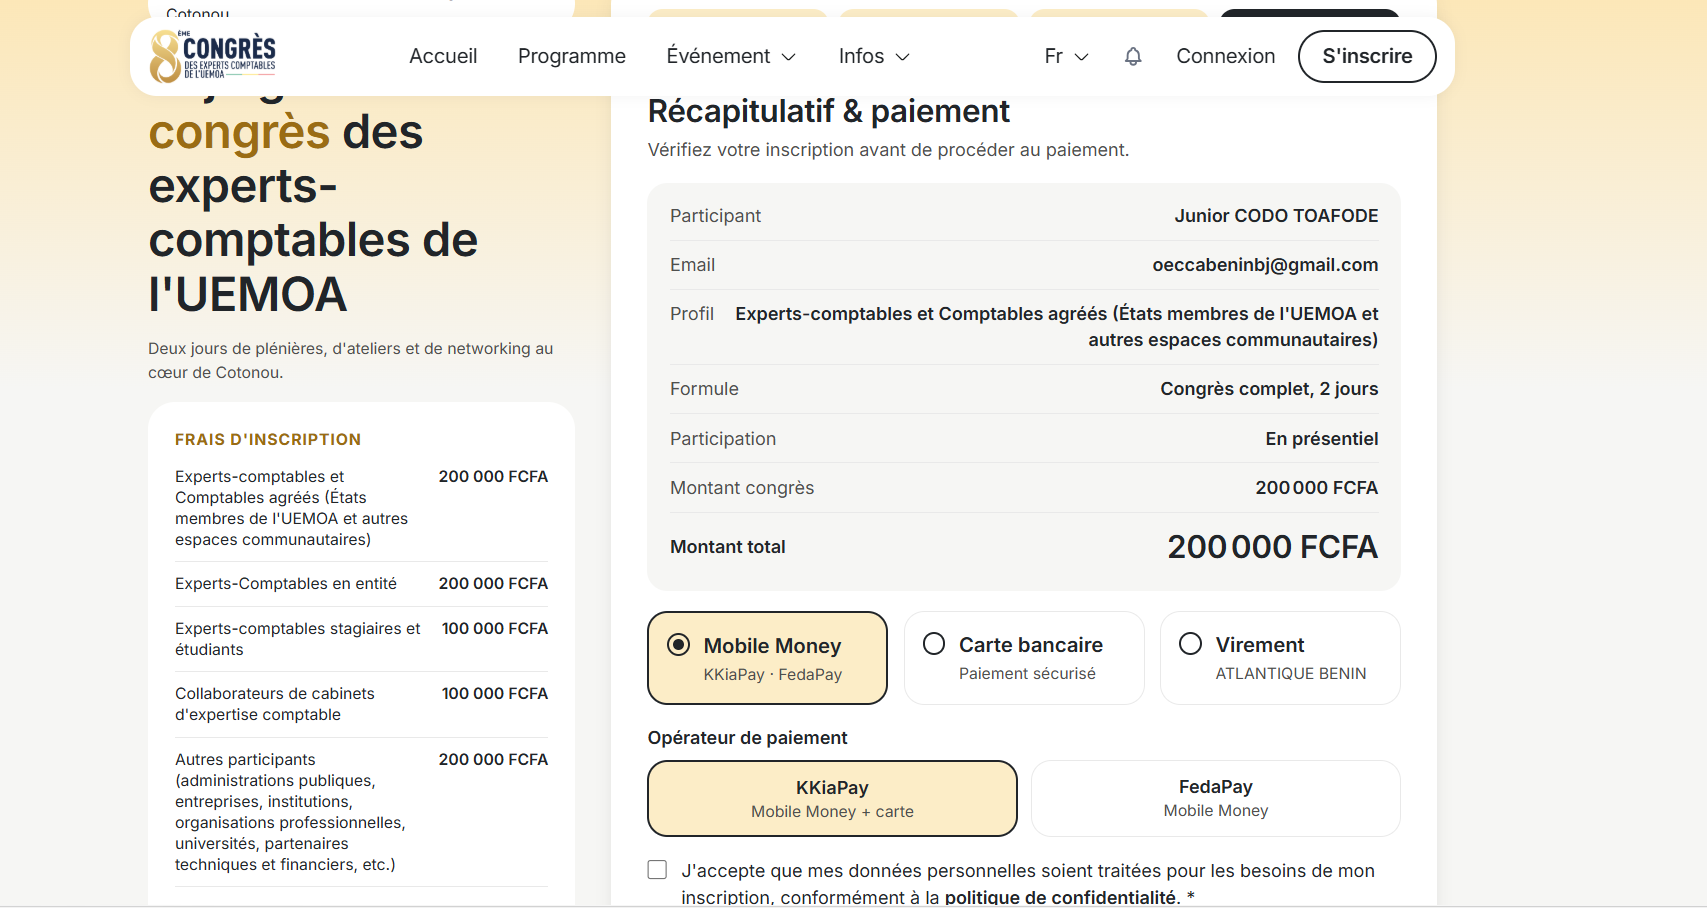Viewport: 1707px width, 909px height.
Task: Click the Opérateur de paiement label
Action: 747,738
